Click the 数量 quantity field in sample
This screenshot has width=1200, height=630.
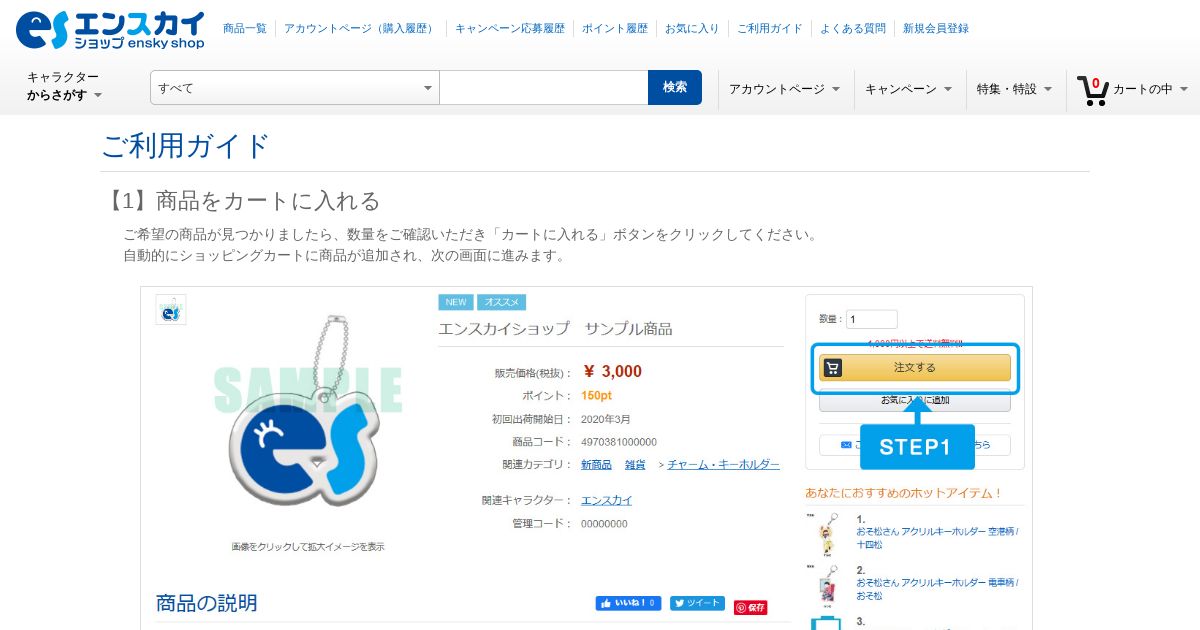871,320
